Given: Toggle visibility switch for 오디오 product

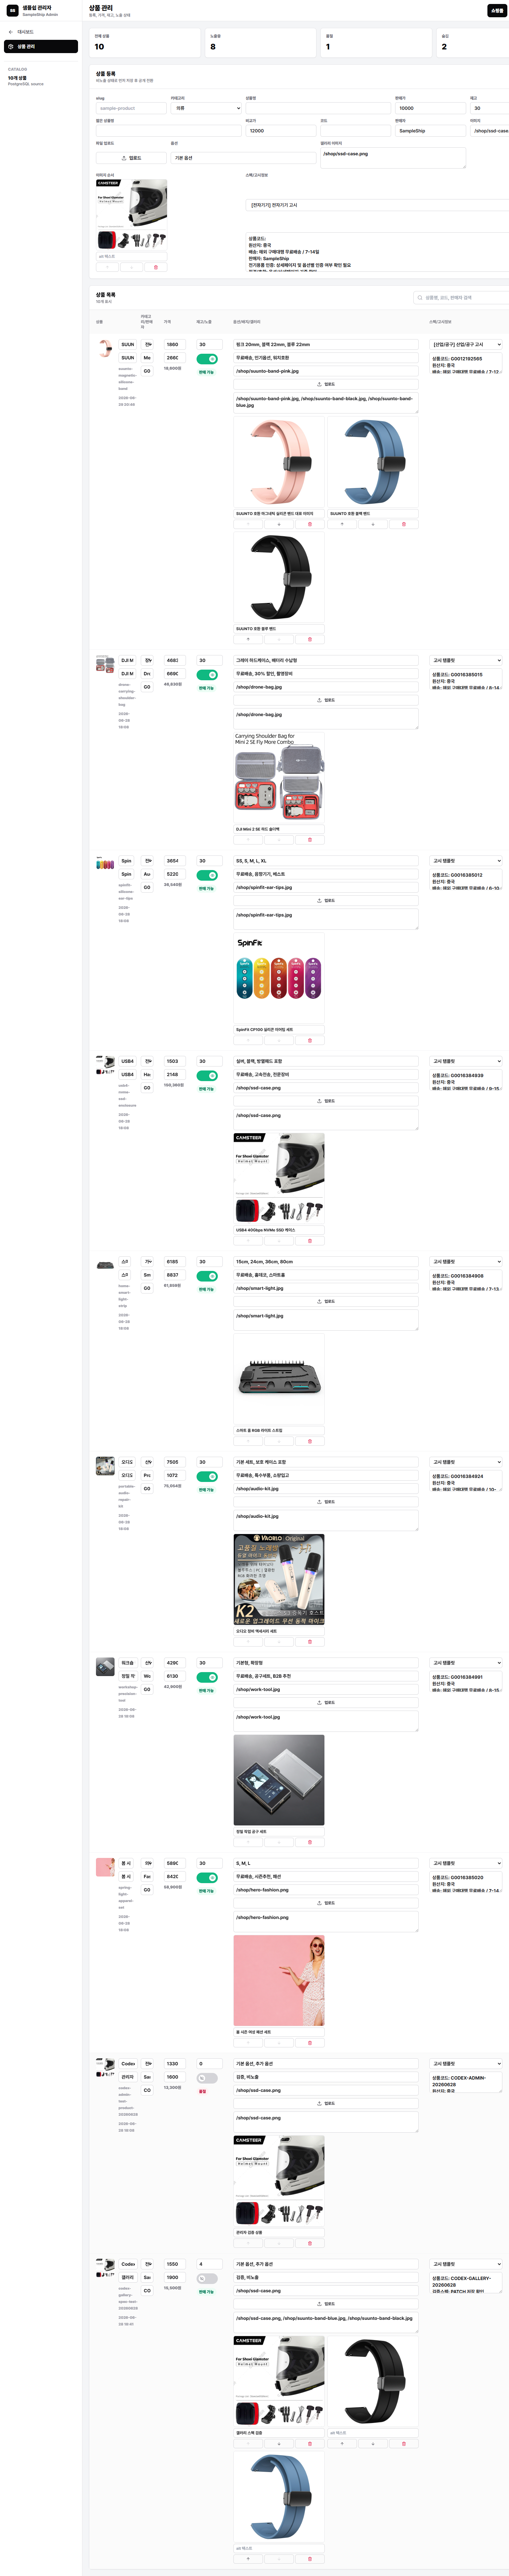Looking at the screenshot, I should coord(207,1477).
